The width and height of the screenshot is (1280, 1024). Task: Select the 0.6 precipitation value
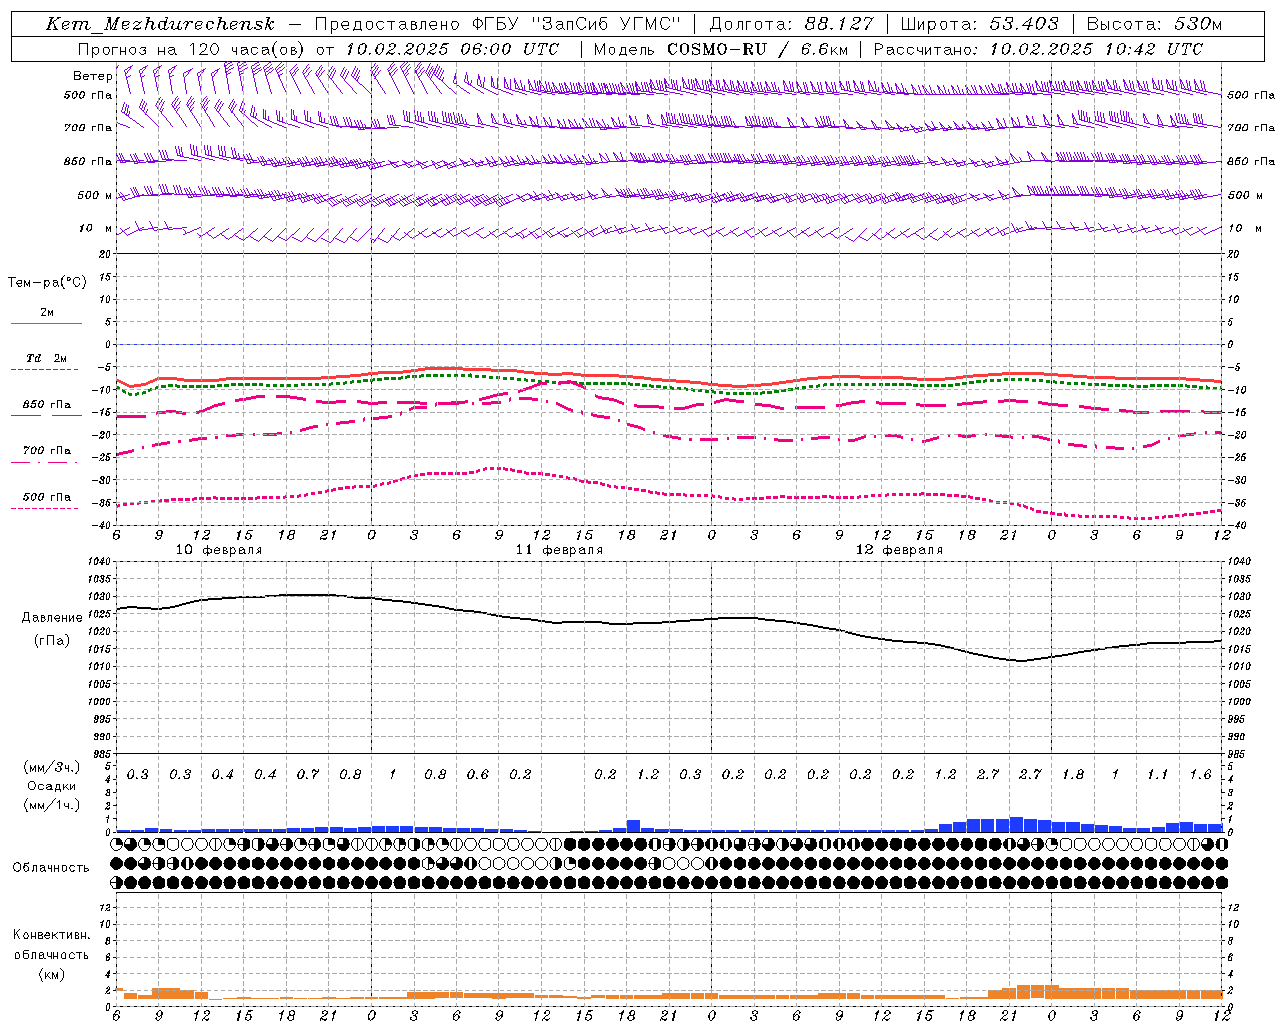coord(478,775)
